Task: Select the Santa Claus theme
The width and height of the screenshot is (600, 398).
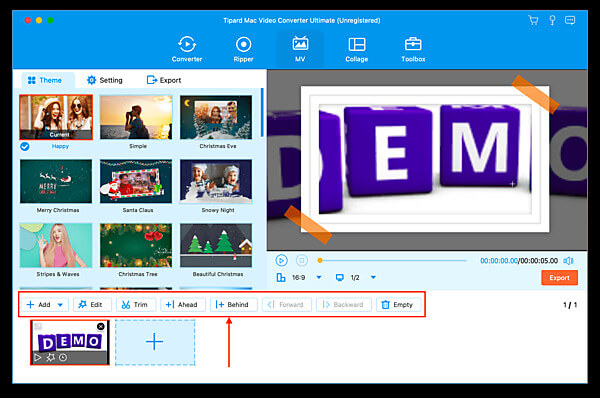Action: [x=136, y=181]
